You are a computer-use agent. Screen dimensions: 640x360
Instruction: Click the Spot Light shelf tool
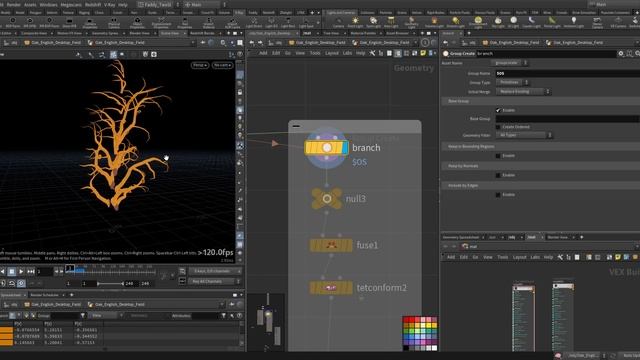[373, 22]
